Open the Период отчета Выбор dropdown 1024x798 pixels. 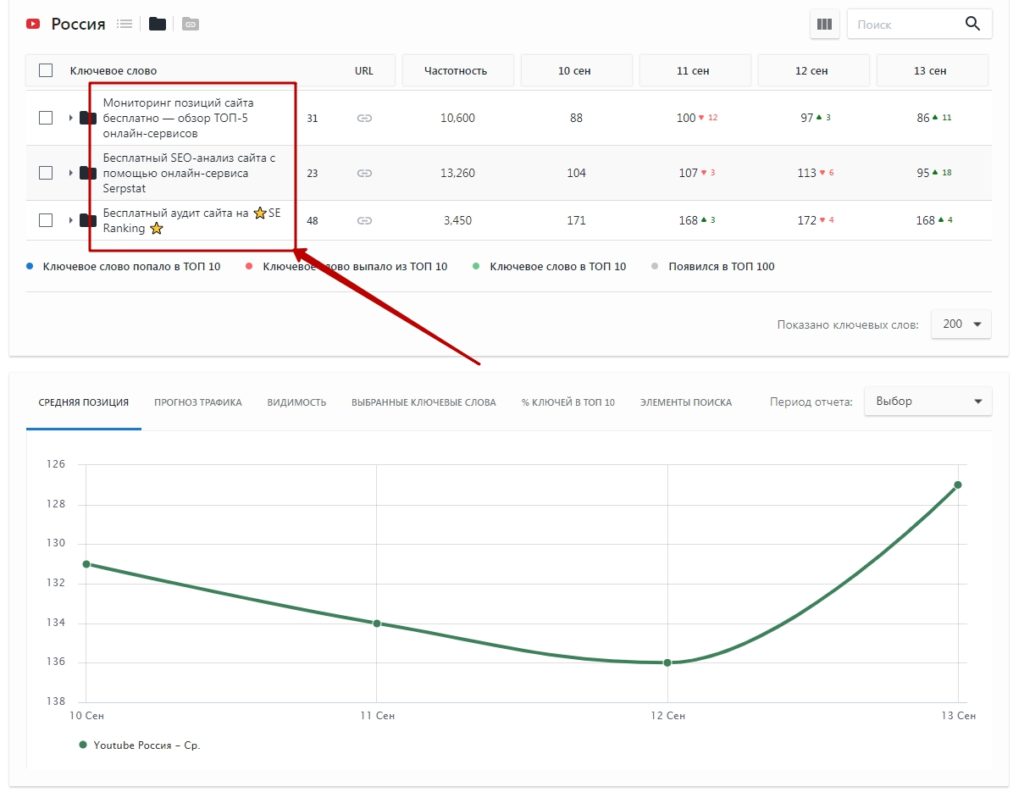pyautogui.click(x=928, y=401)
